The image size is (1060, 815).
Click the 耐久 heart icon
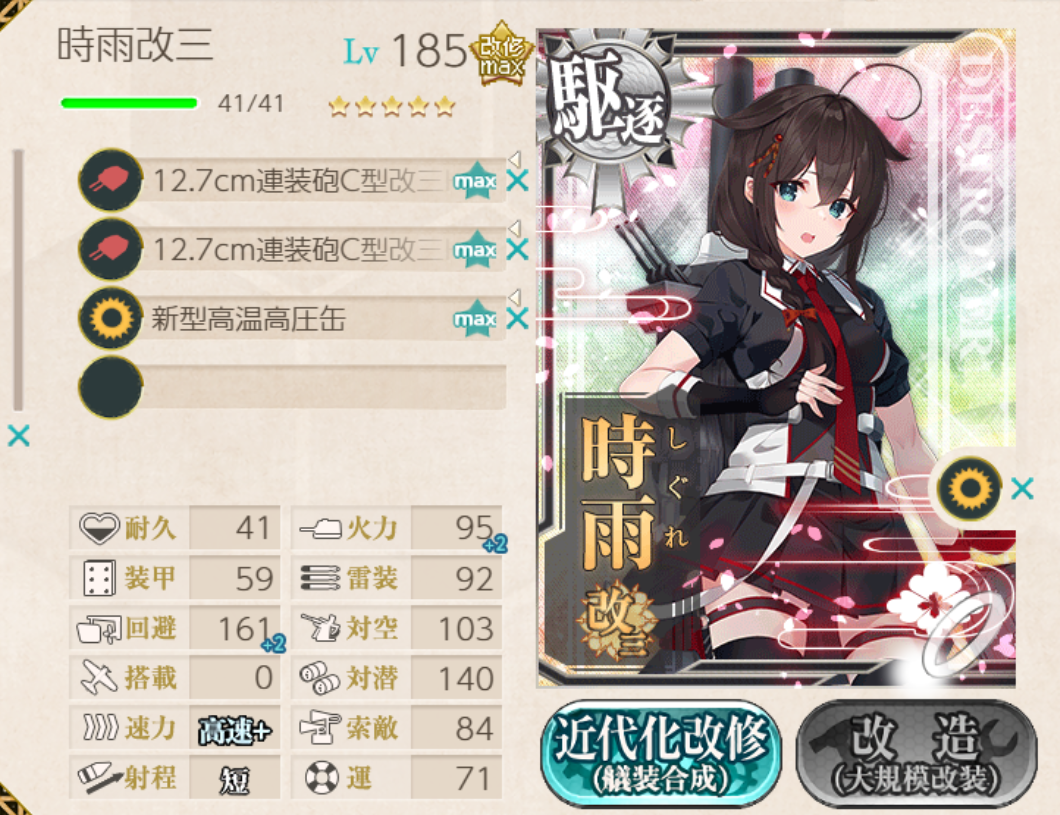click(99, 528)
